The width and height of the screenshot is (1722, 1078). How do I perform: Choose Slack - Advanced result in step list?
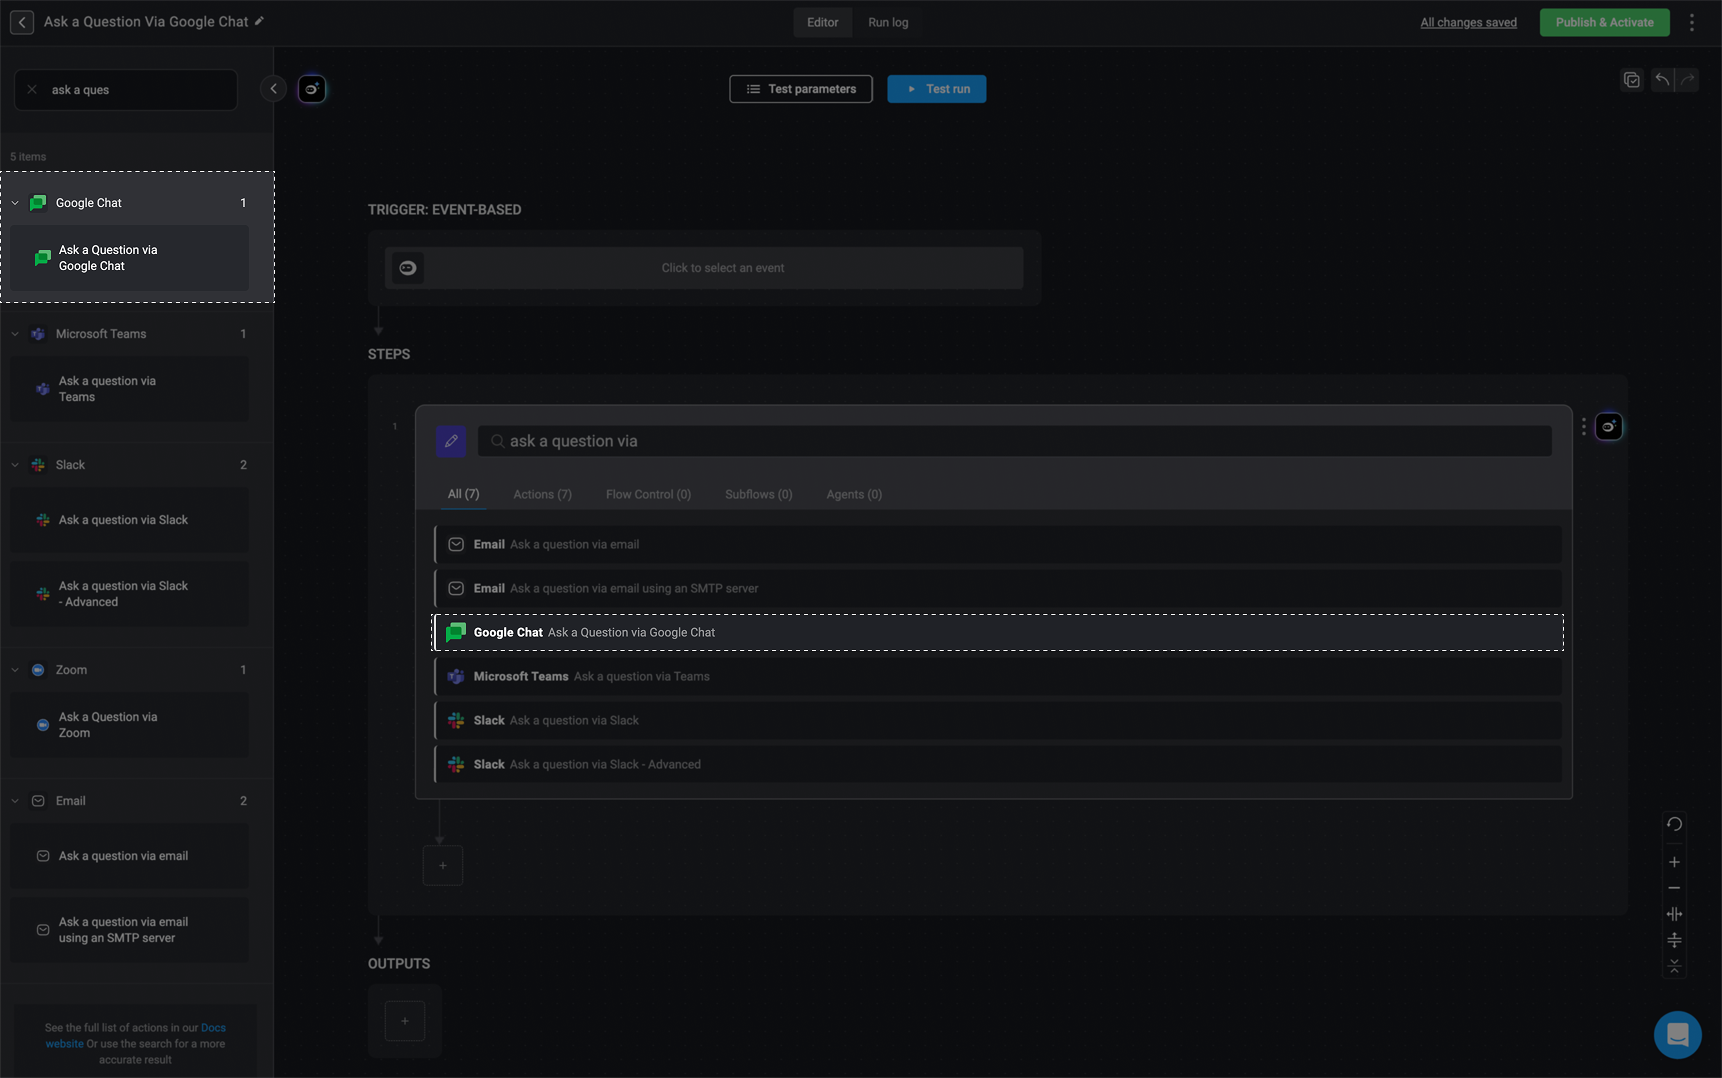pyautogui.click(x=998, y=764)
